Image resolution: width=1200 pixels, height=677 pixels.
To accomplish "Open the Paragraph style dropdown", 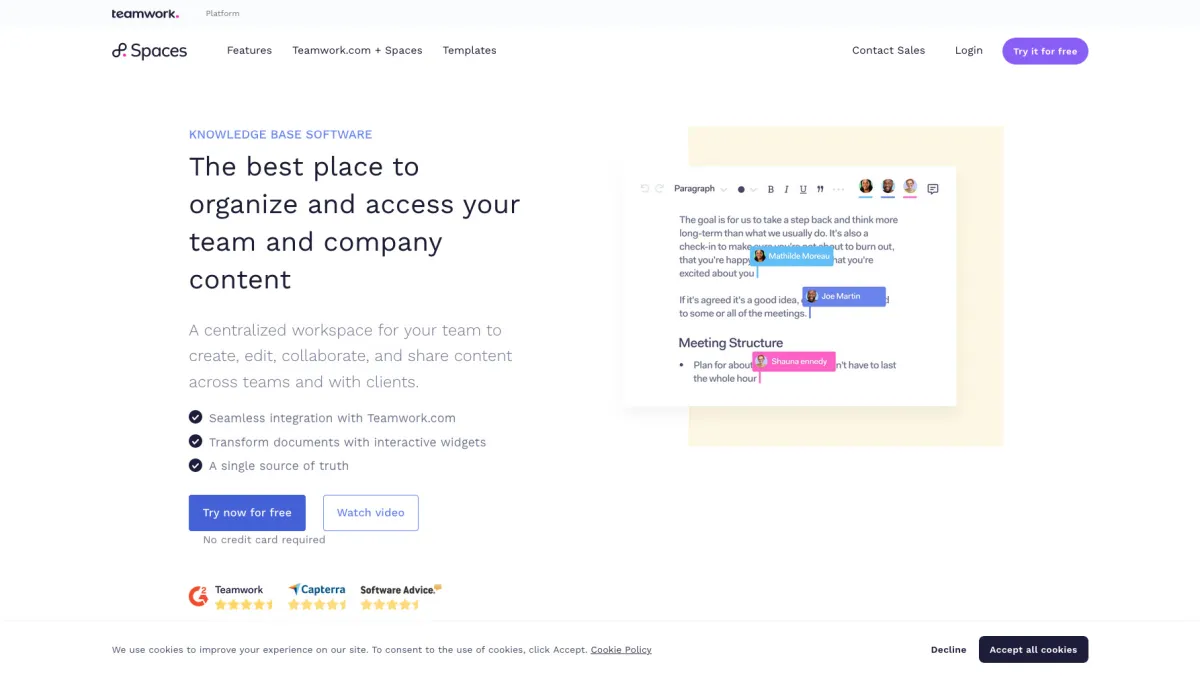I will [x=700, y=189].
